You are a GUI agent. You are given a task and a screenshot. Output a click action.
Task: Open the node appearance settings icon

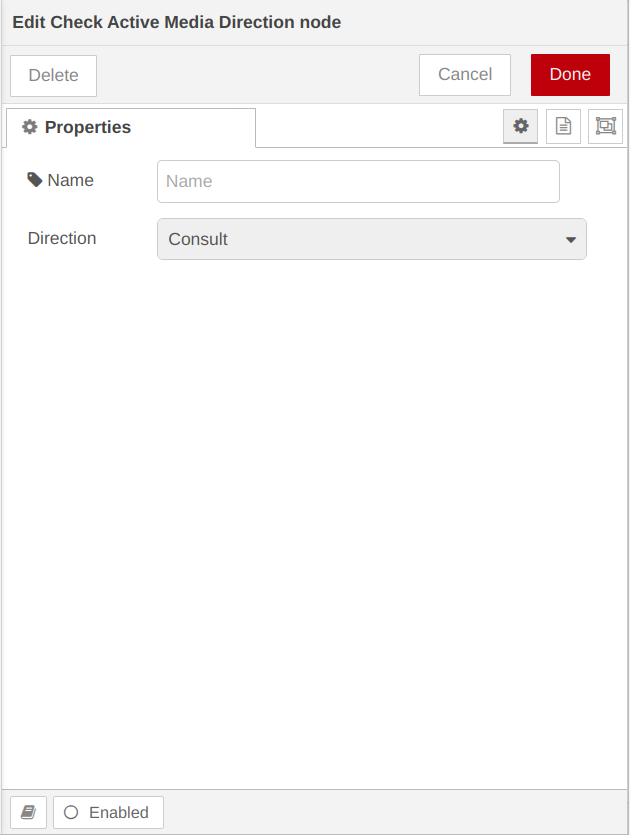coord(606,126)
